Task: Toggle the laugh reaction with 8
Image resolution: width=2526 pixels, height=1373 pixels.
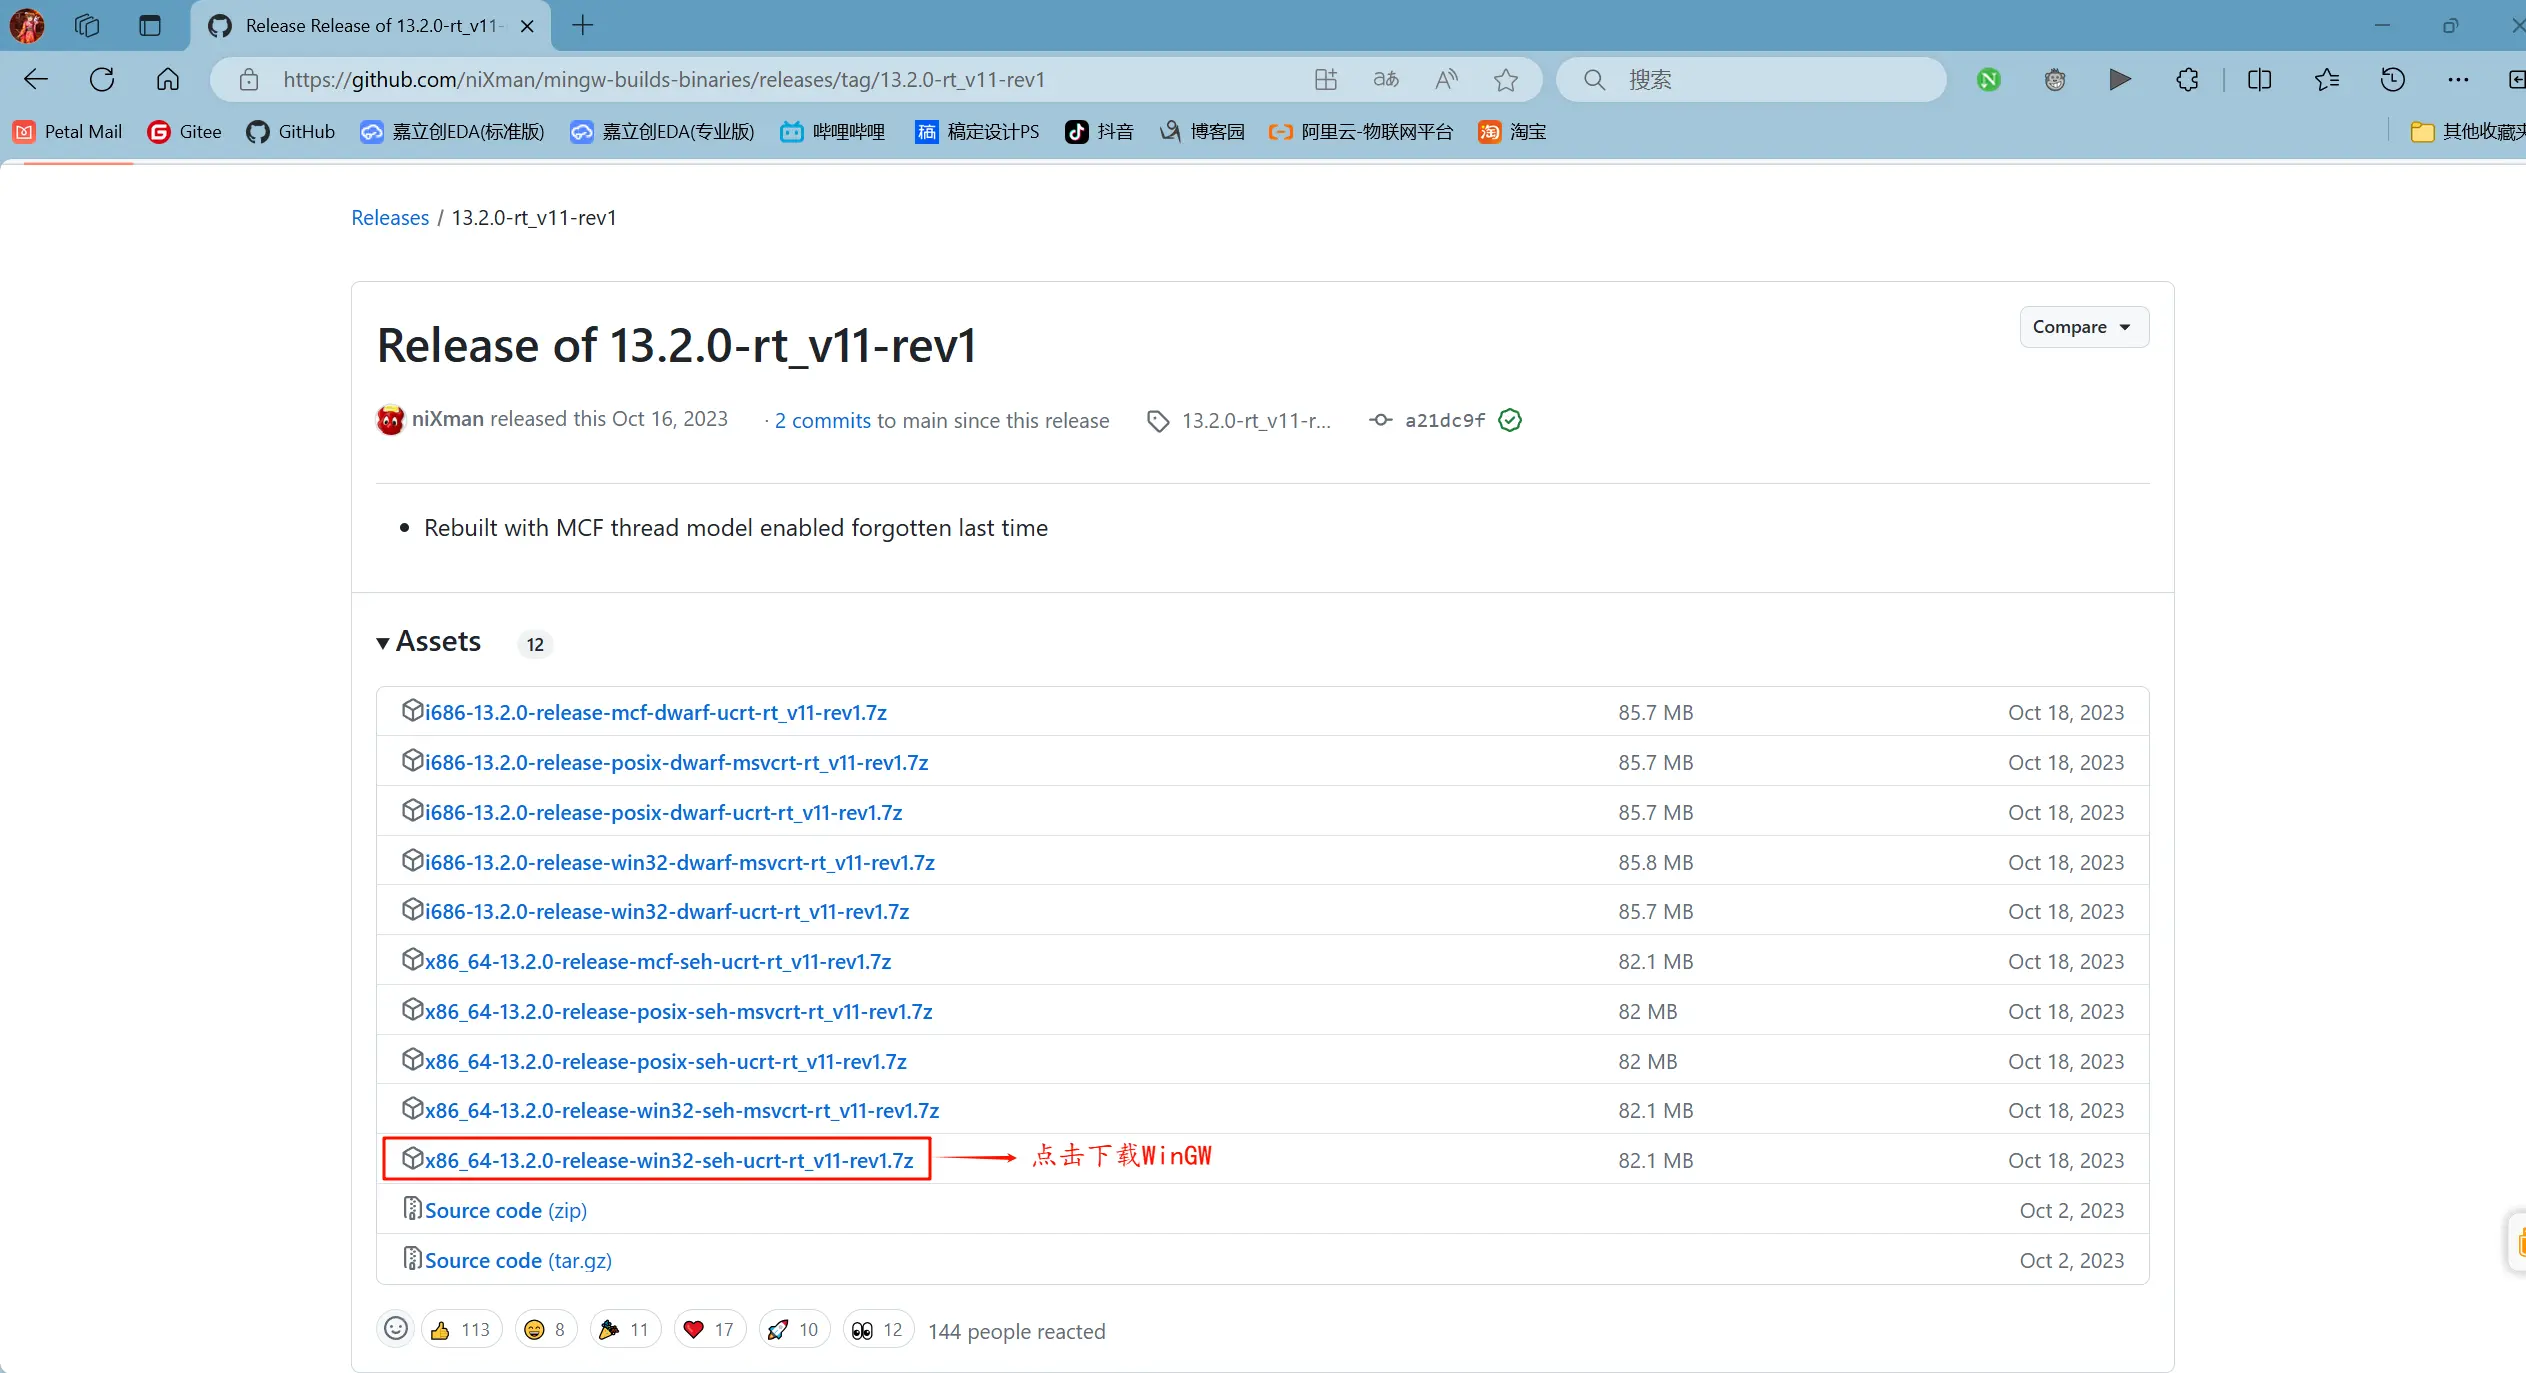Action: [546, 1329]
